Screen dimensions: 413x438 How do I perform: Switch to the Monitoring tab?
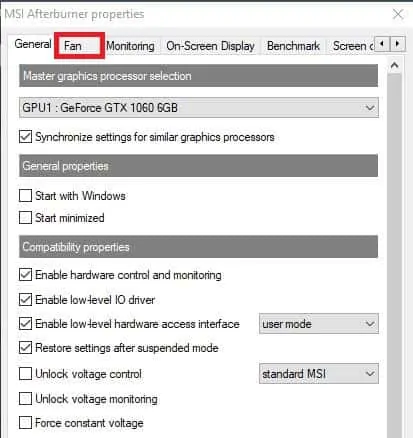[130, 46]
